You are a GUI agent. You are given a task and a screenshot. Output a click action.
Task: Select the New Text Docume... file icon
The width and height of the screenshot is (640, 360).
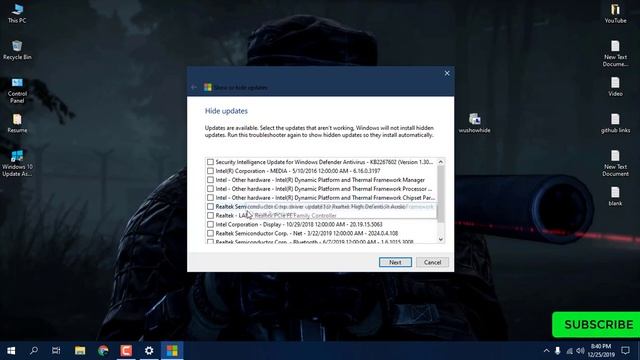(615, 53)
